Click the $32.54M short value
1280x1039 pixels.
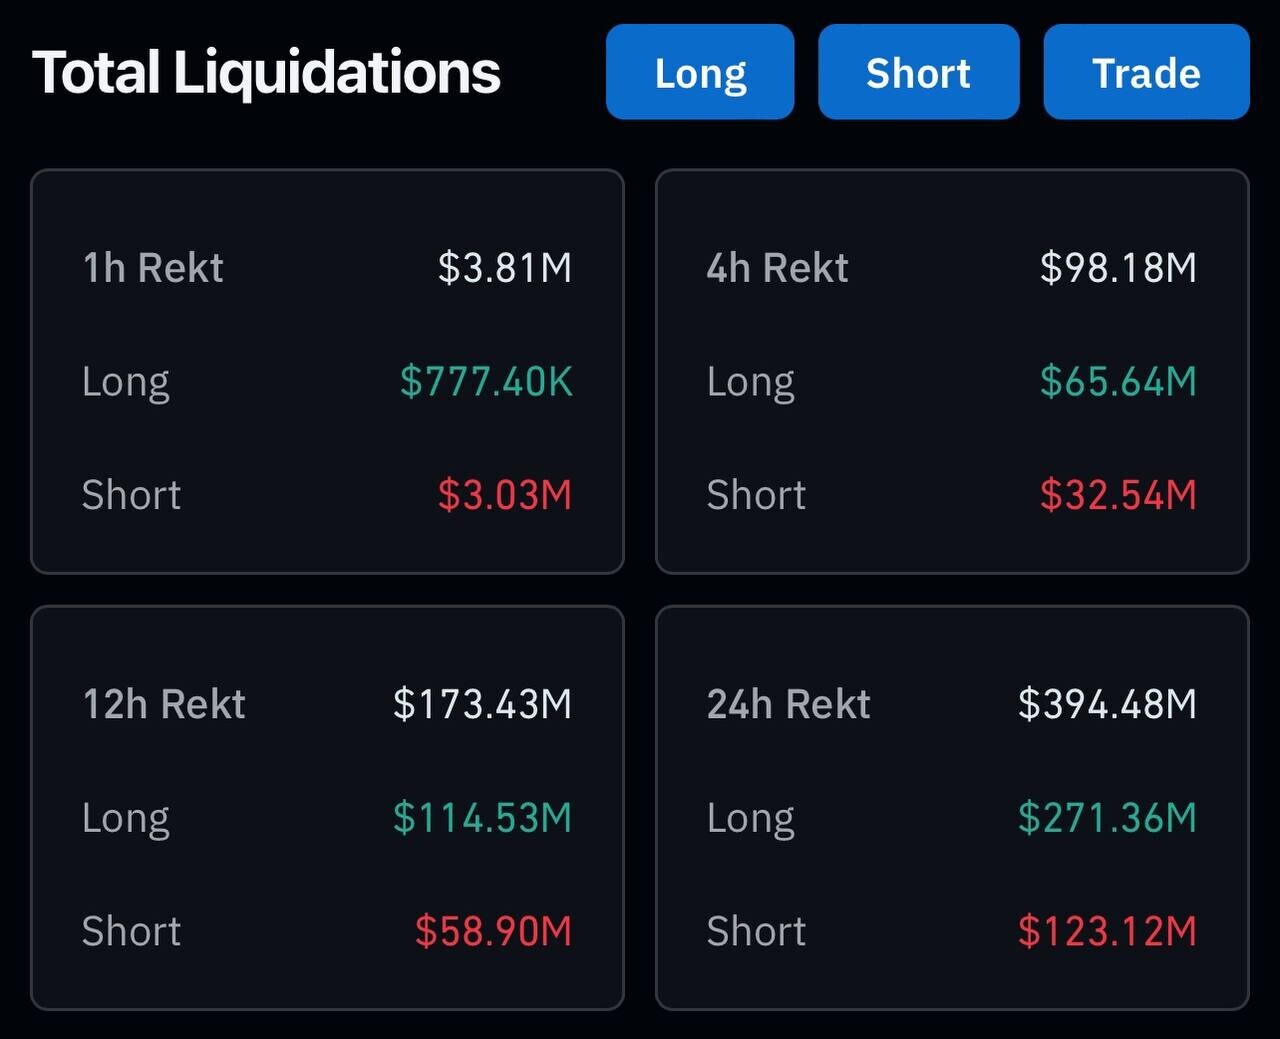coord(1118,495)
